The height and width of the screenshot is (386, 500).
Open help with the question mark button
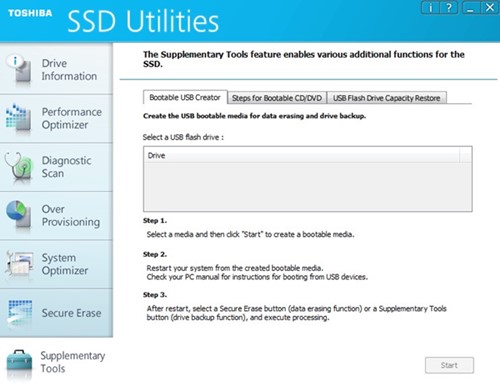[x=449, y=7]
